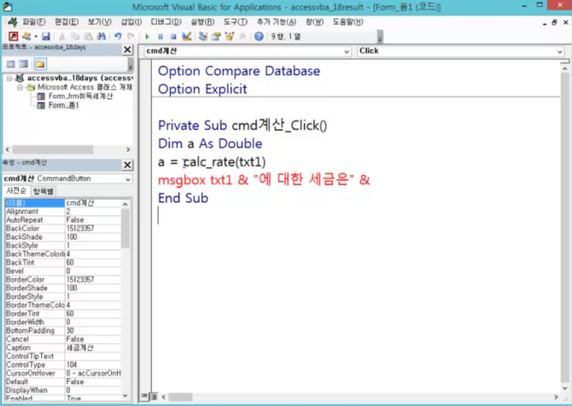Open the Object Browser icon
This screenshot has width=572, height=406.
tap(229, 36)
